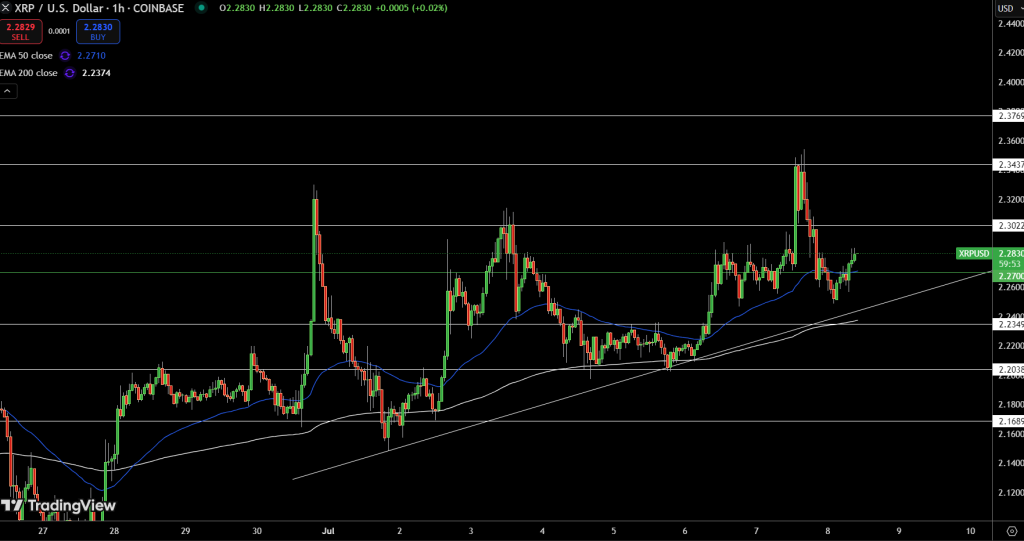Click date label 9 on time axis
Screen dimensions: 1024x541
pos(899,531)
